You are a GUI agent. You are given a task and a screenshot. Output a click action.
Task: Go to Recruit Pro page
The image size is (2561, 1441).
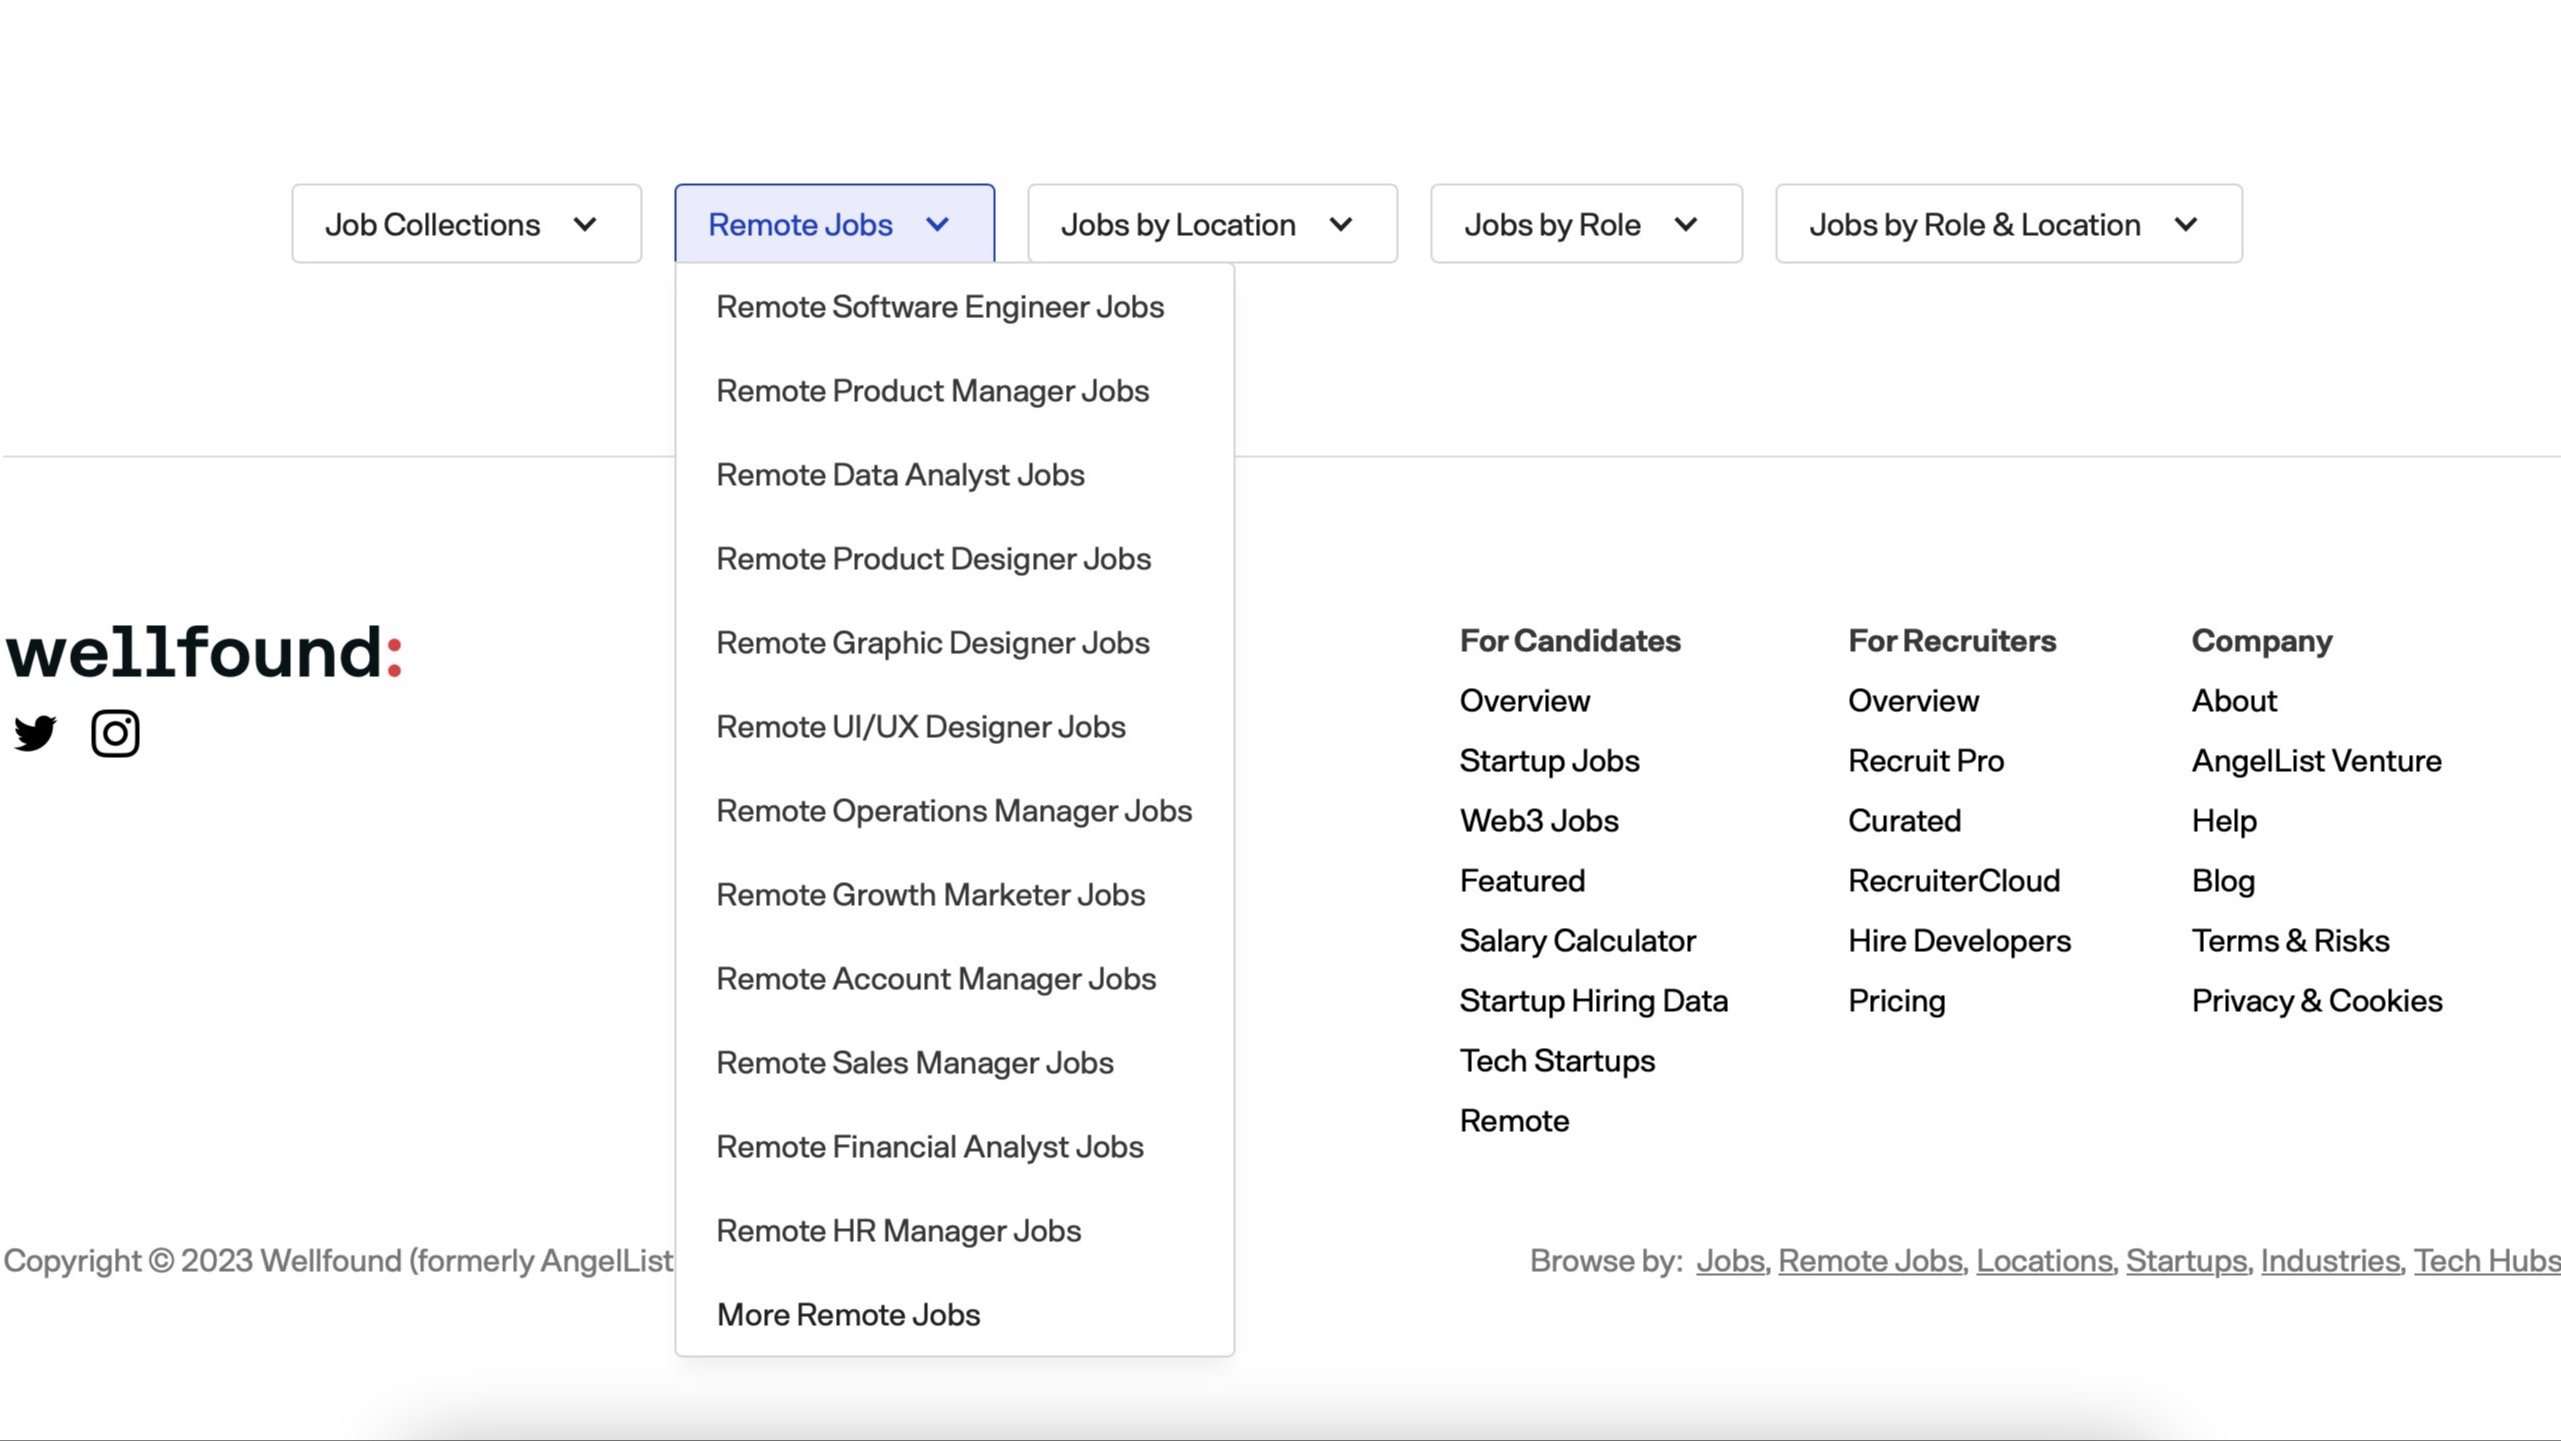pos(1925,761)
